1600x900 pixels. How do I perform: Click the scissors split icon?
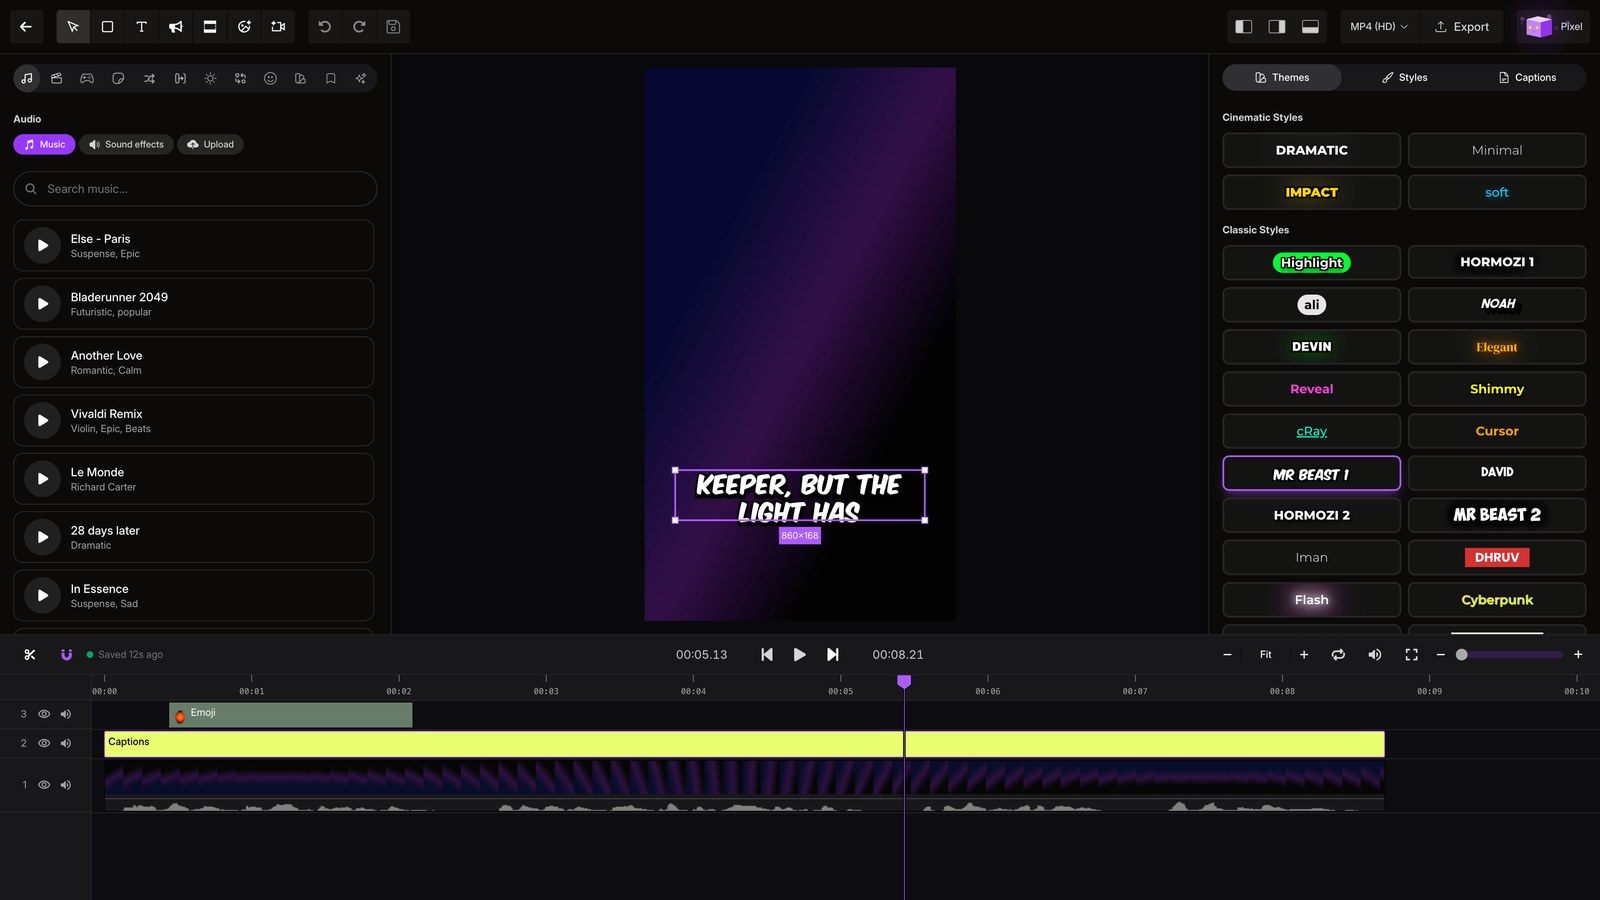30,655
